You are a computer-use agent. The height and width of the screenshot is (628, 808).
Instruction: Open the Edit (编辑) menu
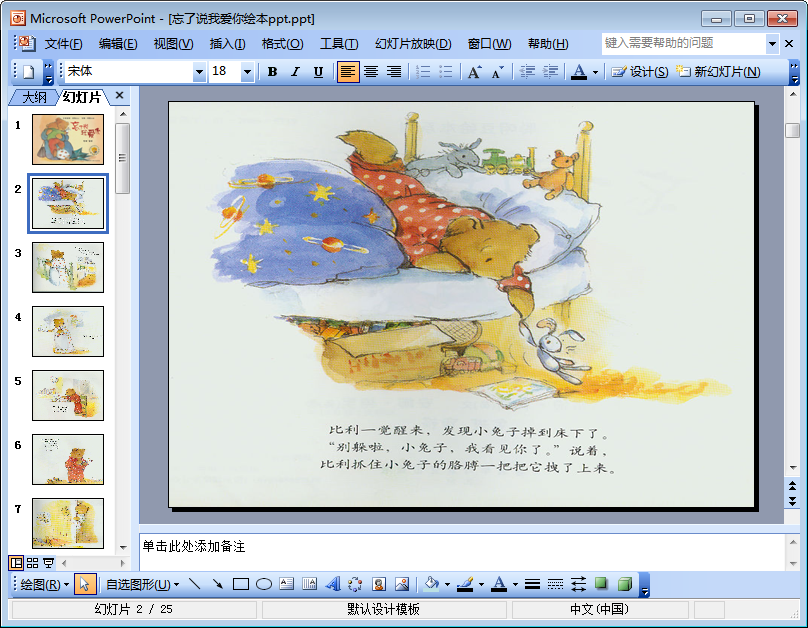click(118, 44)
